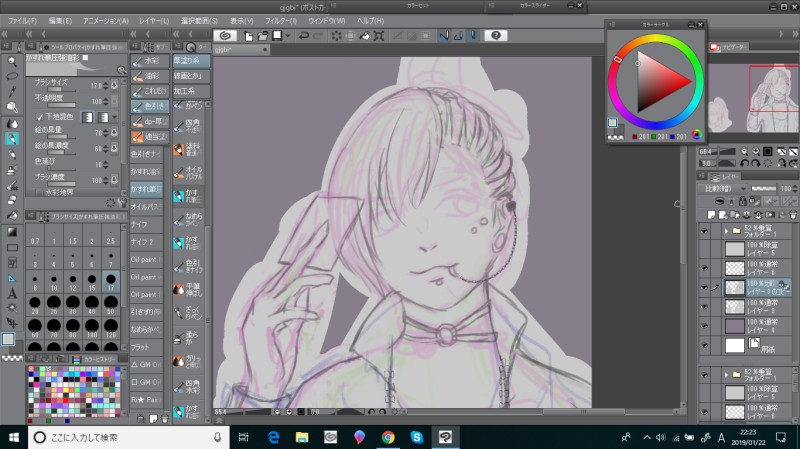Click the clear/delete dotted-circle icon in command bar
800x449 pixels.
tap(337, 36)
